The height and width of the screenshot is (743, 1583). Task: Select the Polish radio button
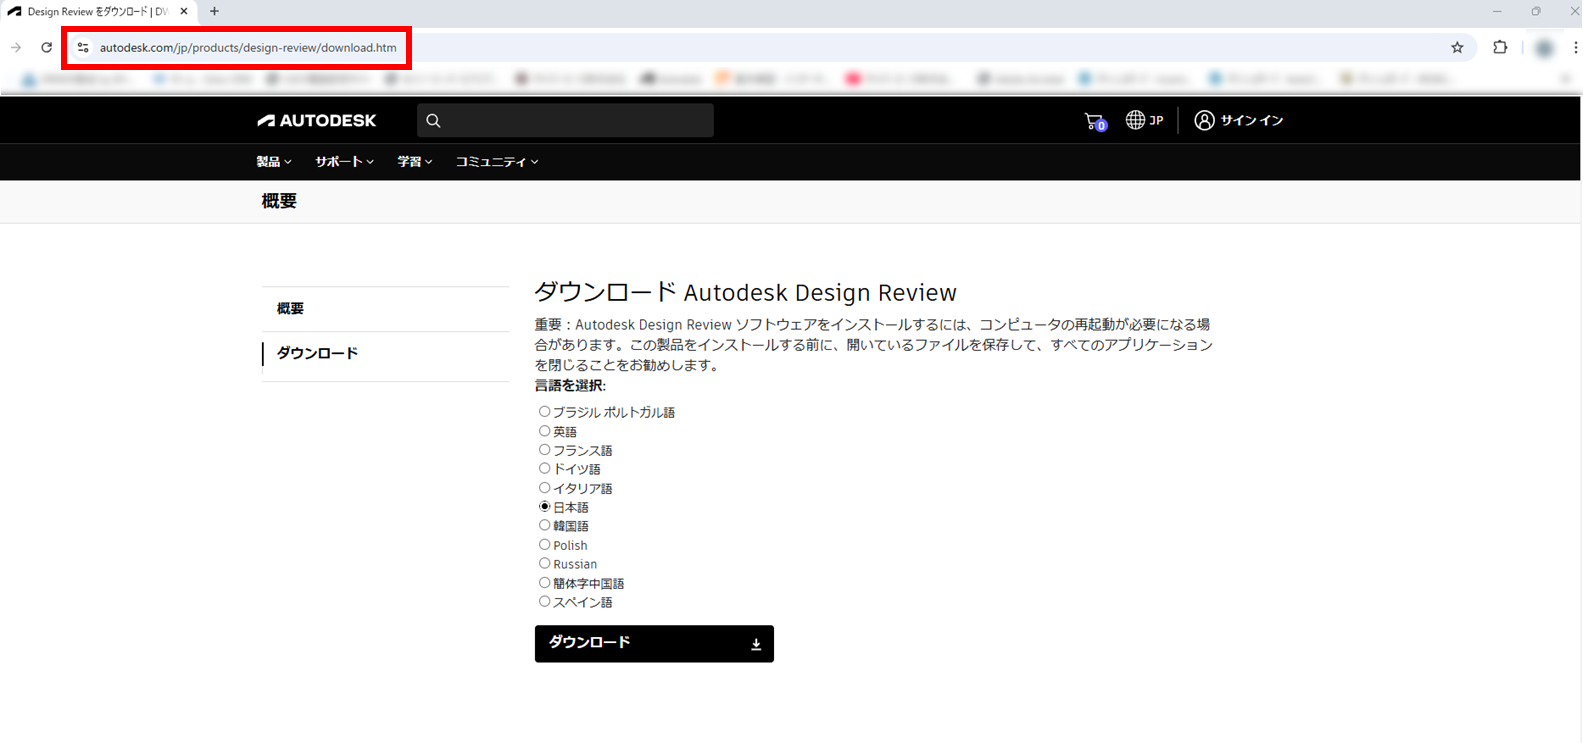coord(544,545)
